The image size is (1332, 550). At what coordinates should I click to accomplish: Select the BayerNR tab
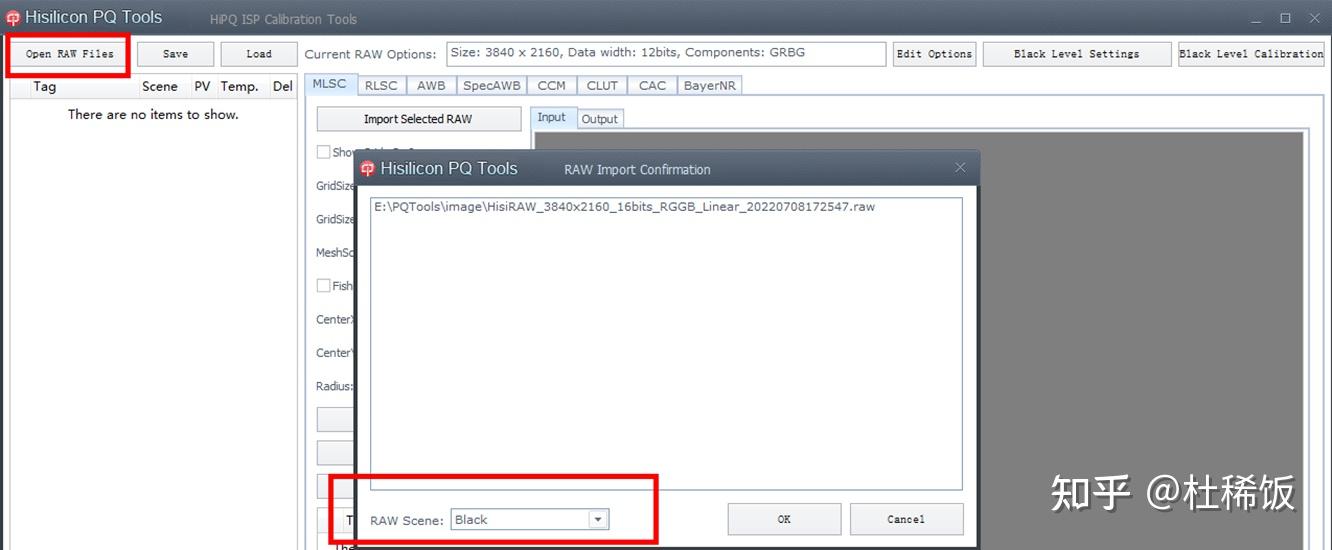click(709, 86)
